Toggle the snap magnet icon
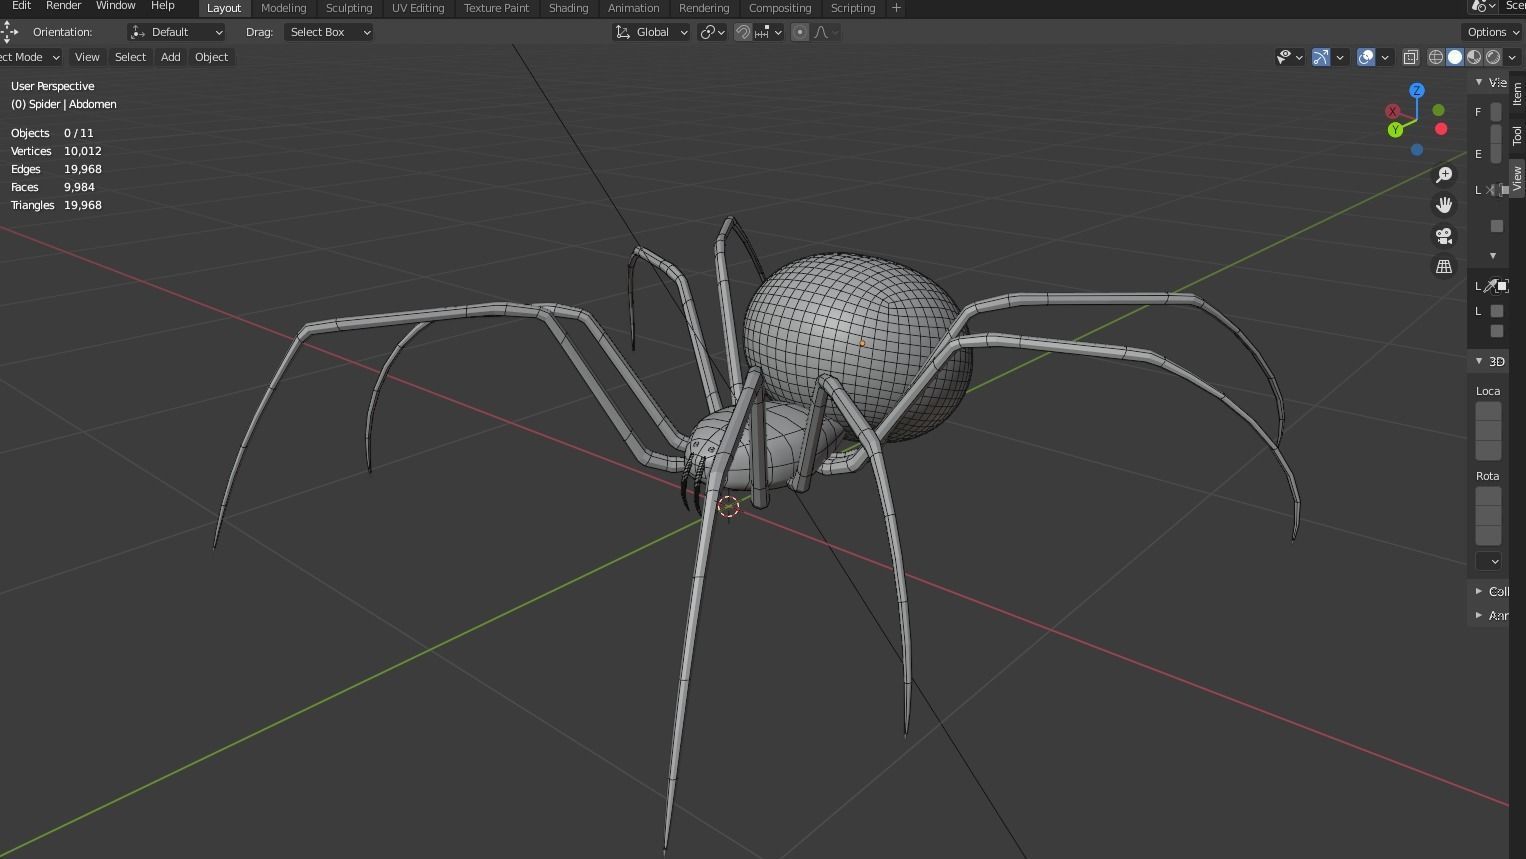 pos(742,32)
